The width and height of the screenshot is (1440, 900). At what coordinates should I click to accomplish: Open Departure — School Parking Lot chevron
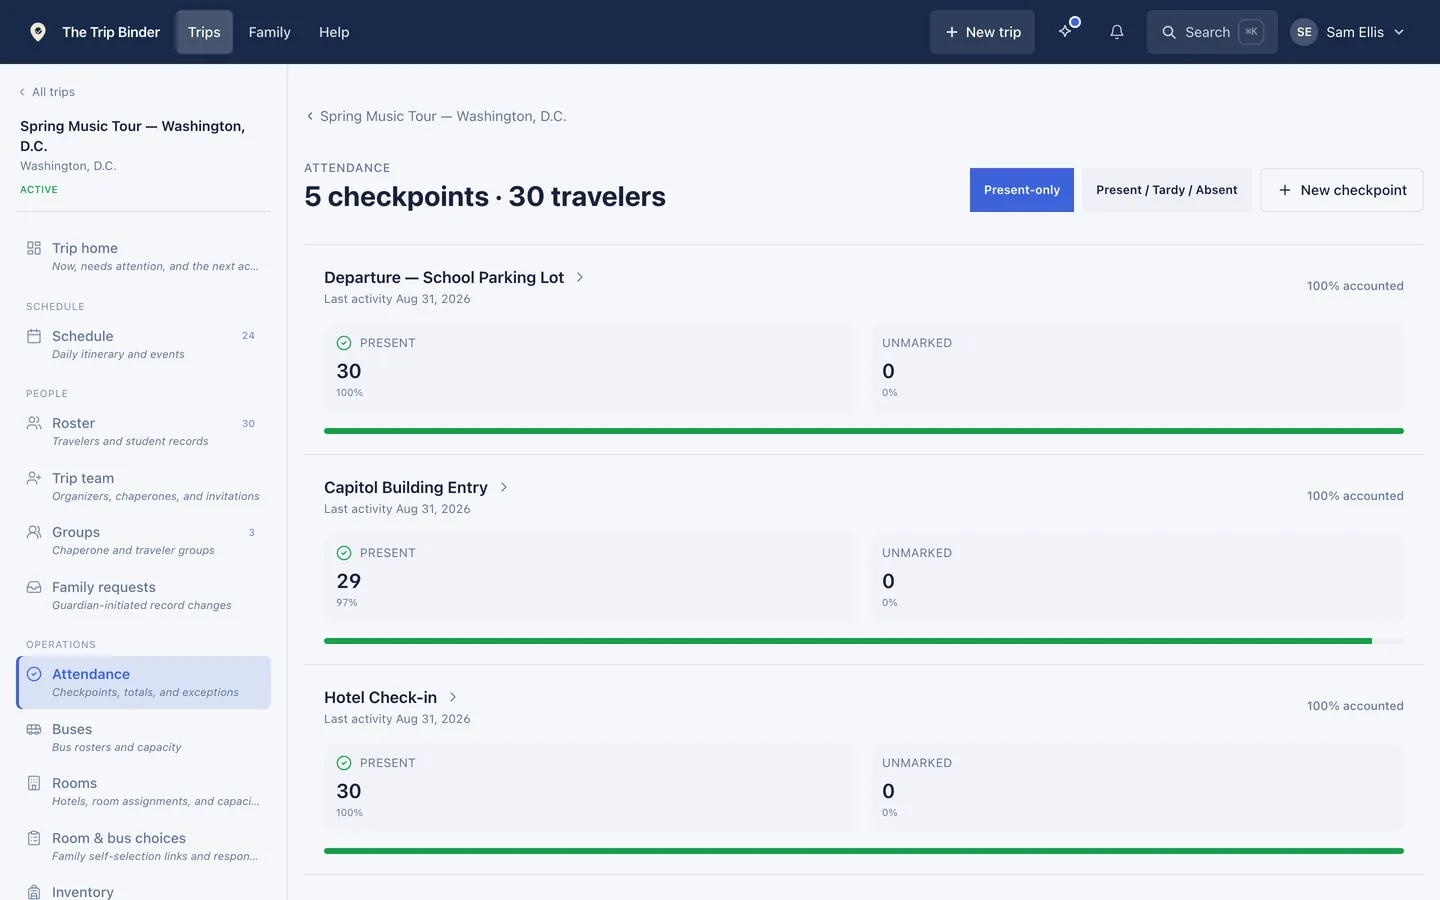[580, 277]
